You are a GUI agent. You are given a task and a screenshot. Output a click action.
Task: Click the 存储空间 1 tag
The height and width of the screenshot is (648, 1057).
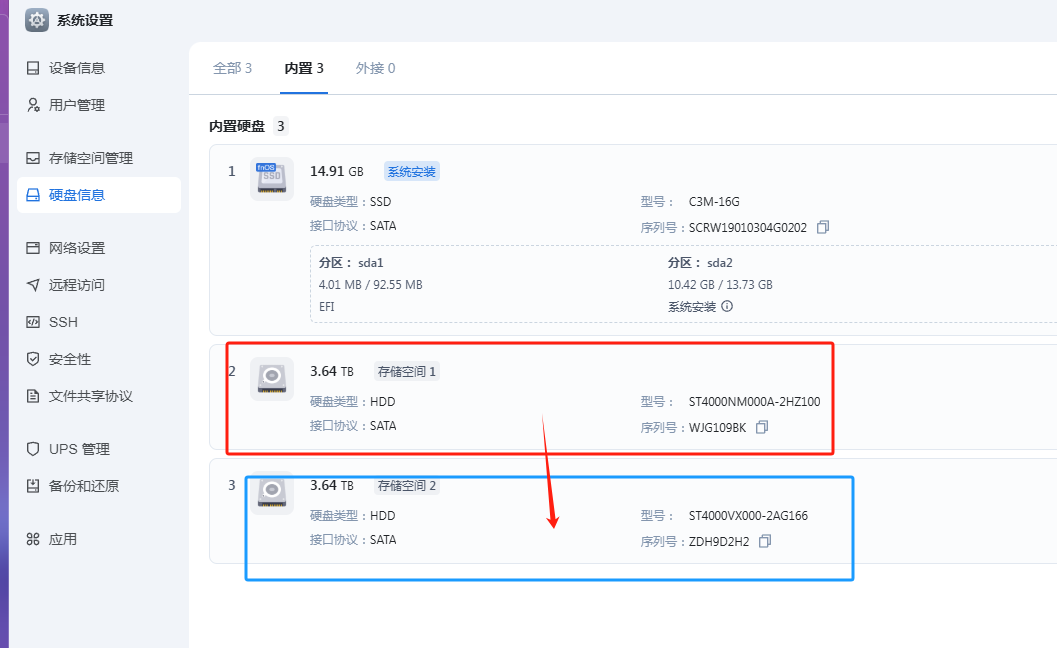406,372
